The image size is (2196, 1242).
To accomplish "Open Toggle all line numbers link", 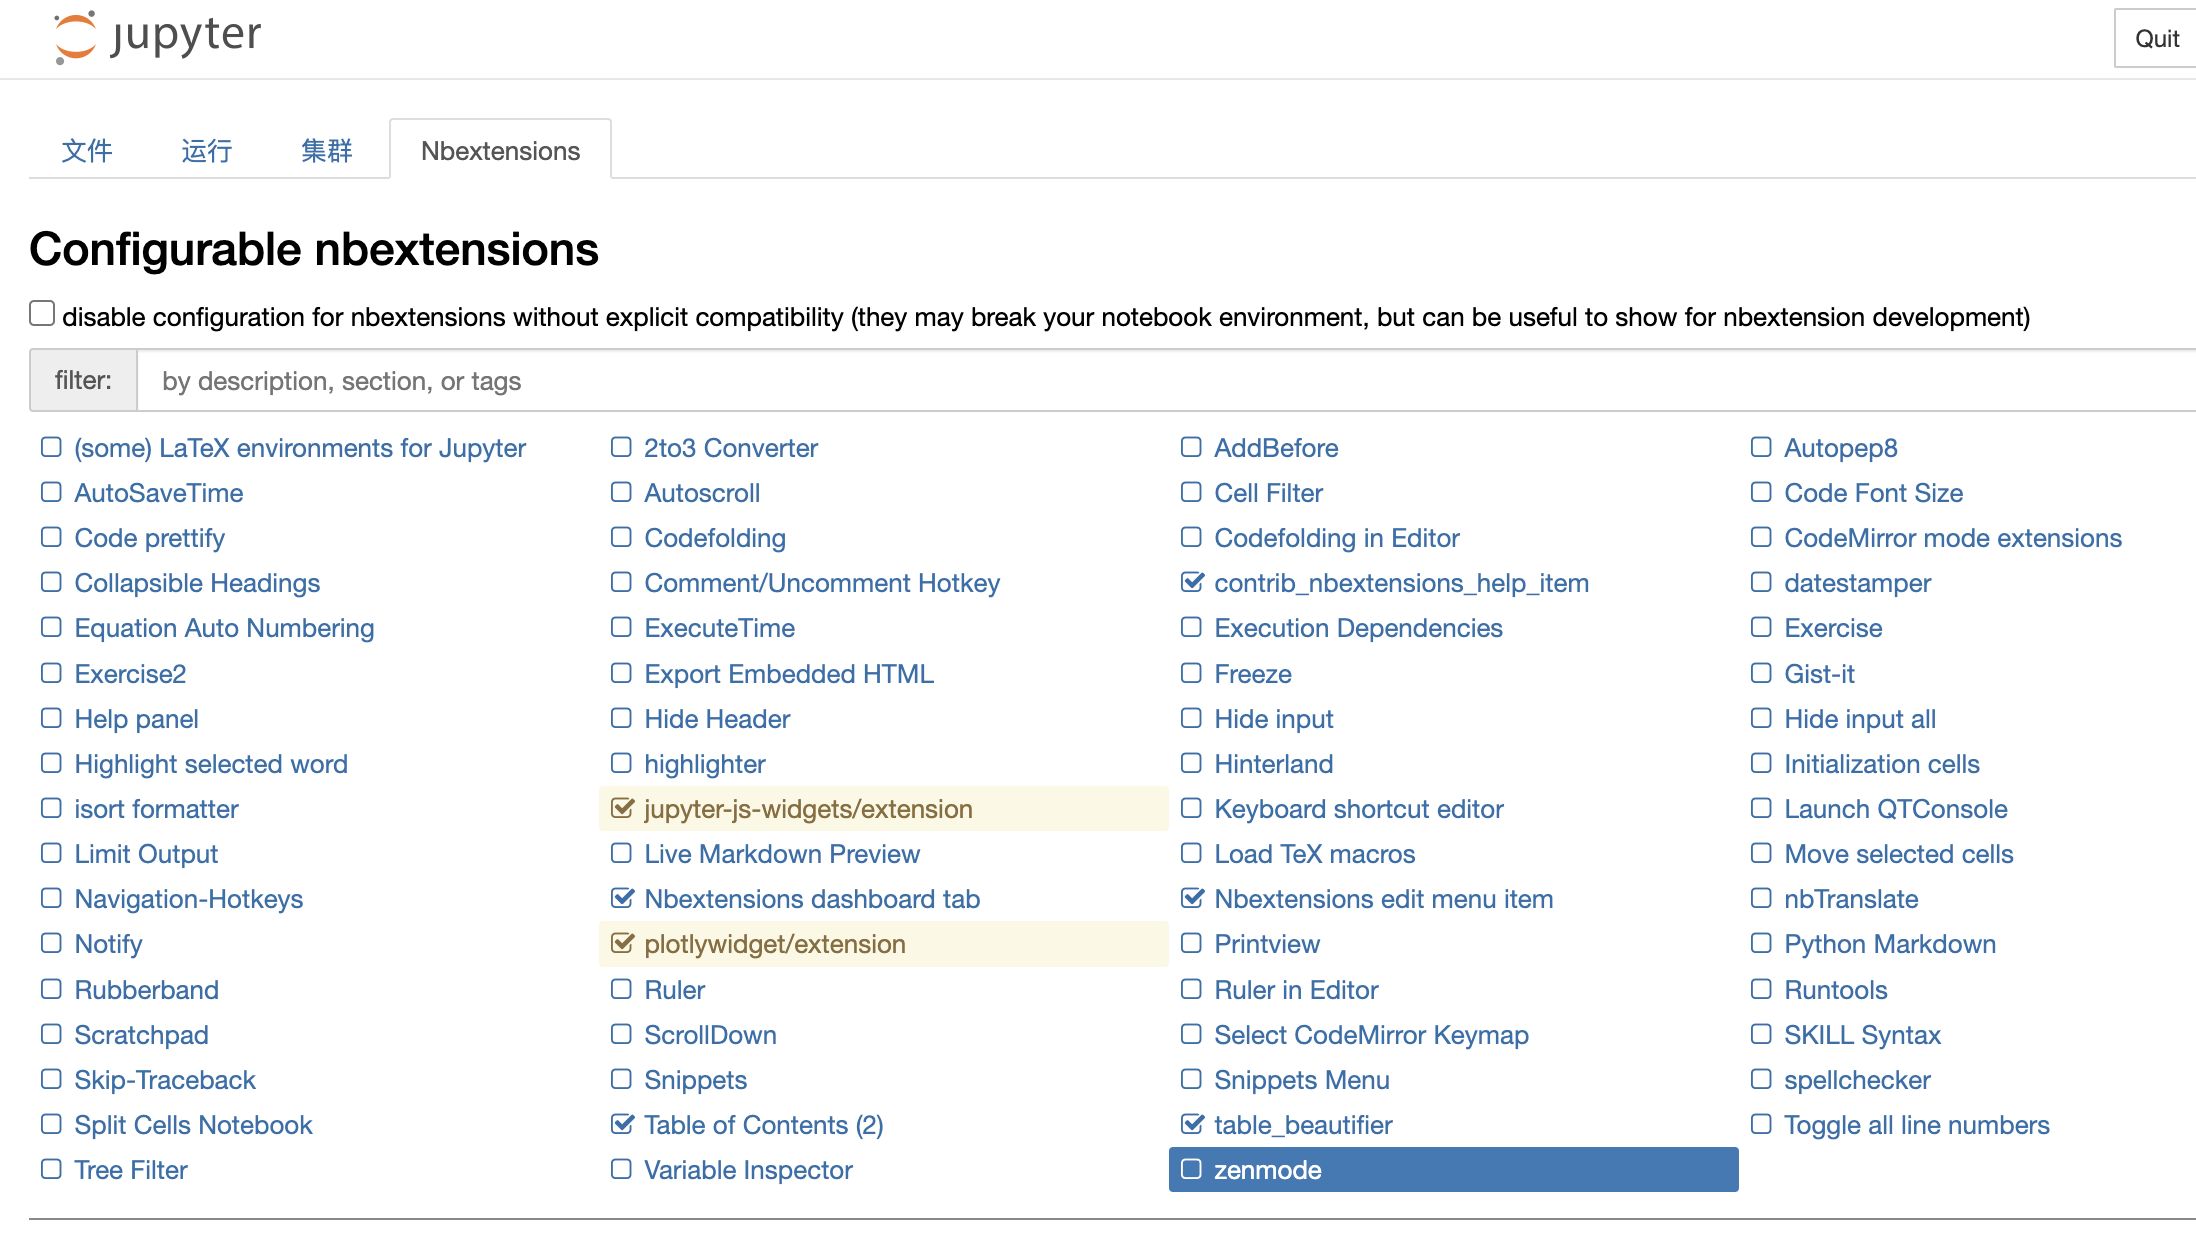I will (1917, 1125).
